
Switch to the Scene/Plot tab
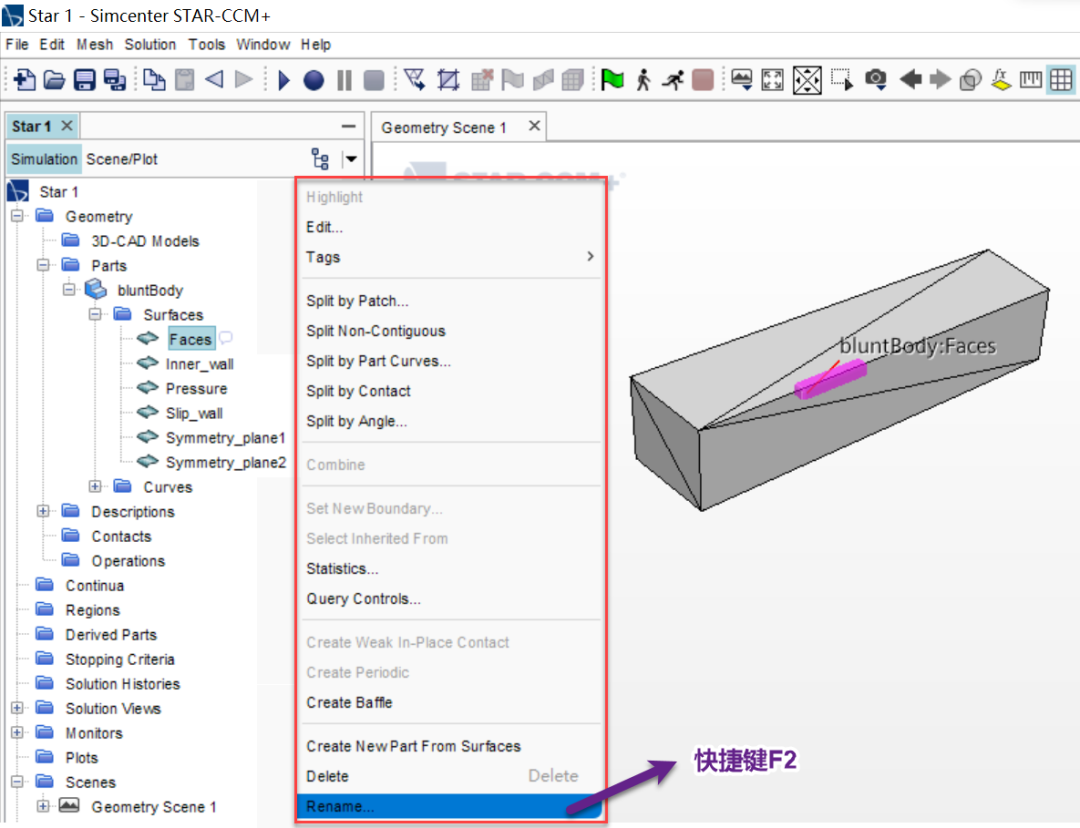pyautogui.click(x=122, y=159)
